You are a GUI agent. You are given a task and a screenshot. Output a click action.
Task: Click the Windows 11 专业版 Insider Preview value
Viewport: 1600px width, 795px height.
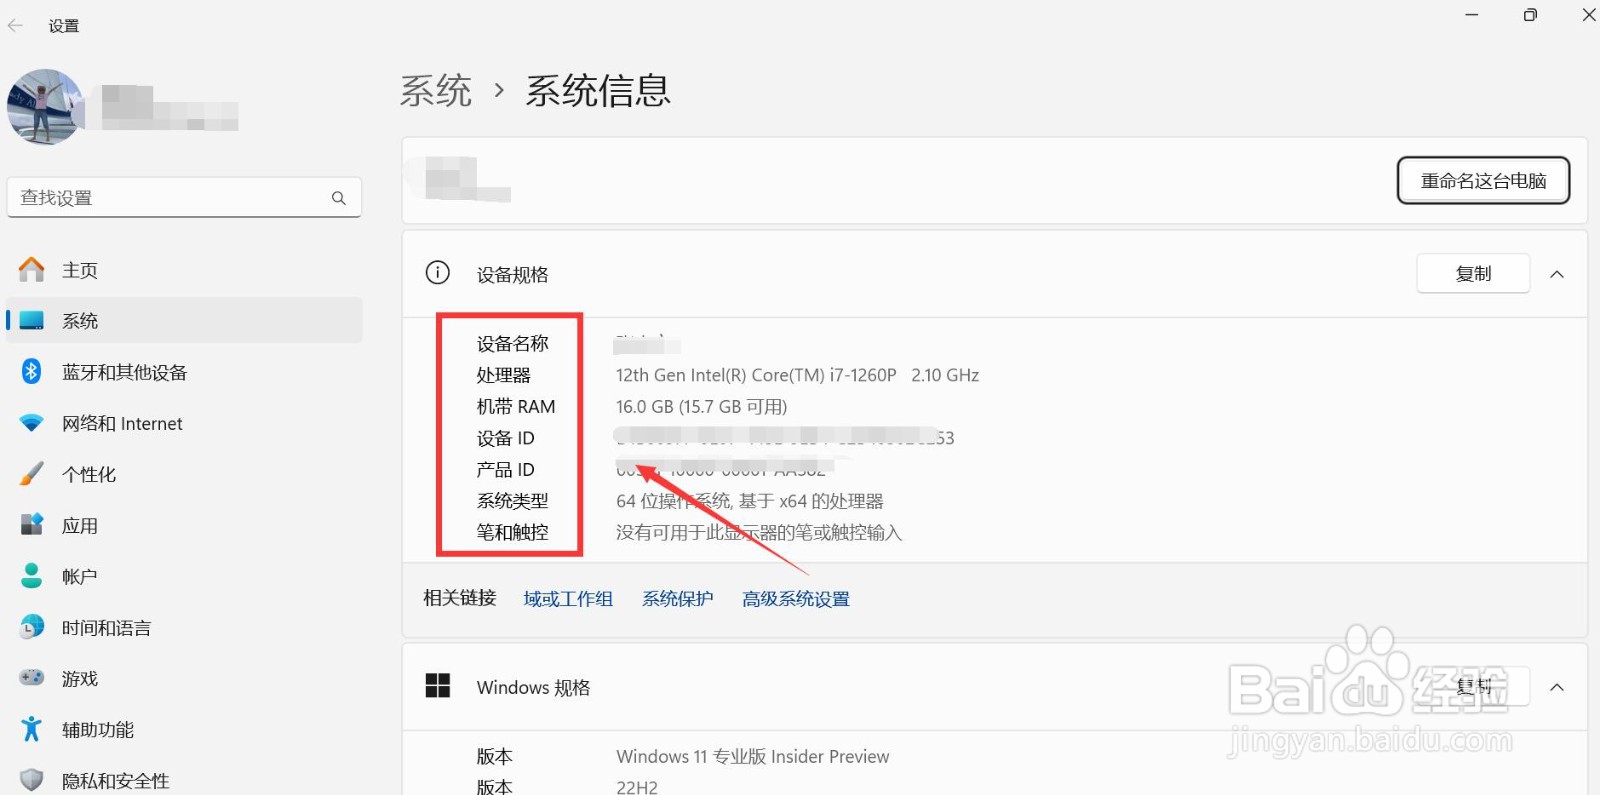(753, 757)
